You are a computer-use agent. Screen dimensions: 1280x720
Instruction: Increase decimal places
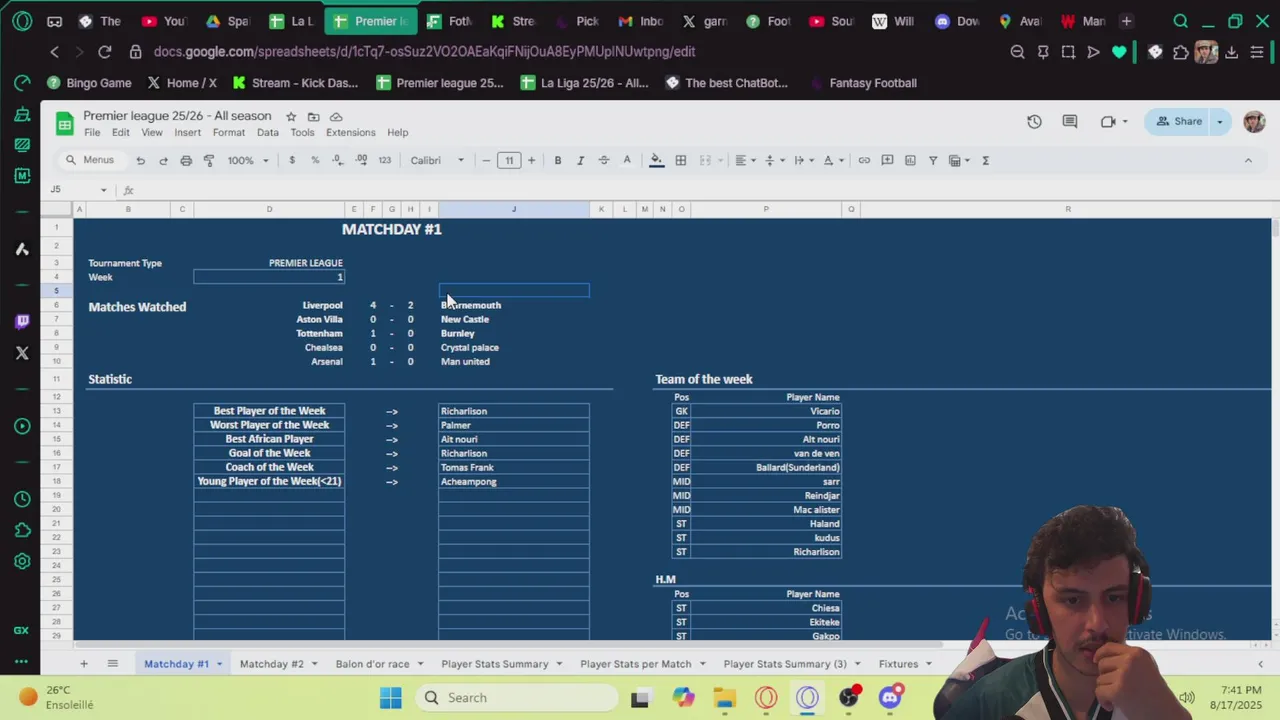tap(361, 160)
